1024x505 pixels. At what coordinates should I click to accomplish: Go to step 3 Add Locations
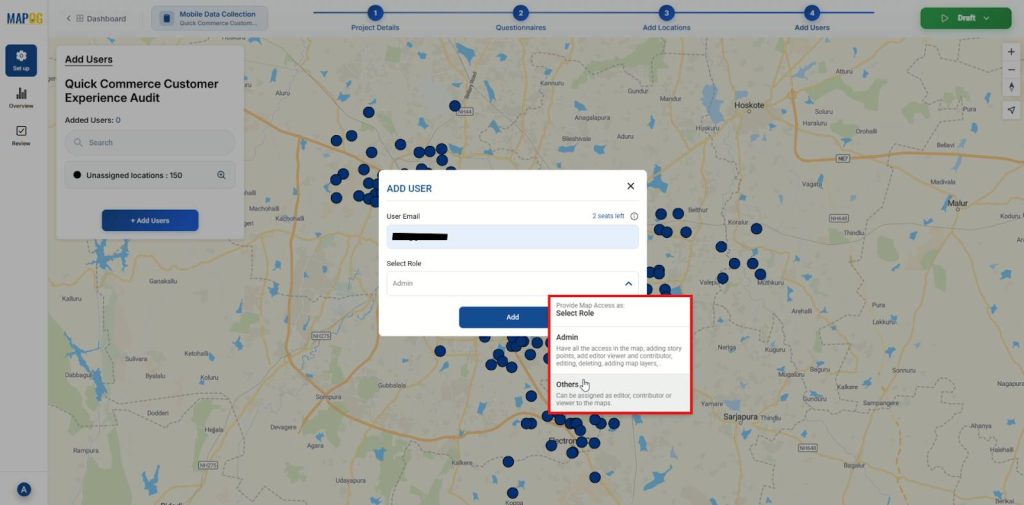point(666,18)
